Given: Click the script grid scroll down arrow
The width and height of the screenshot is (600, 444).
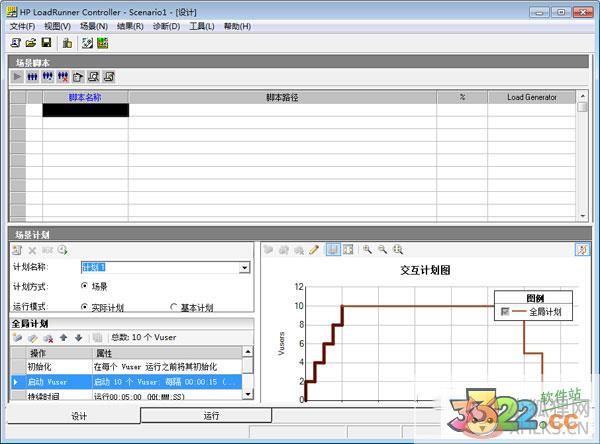Looking at the screenshot, I should tap(582, 216).
